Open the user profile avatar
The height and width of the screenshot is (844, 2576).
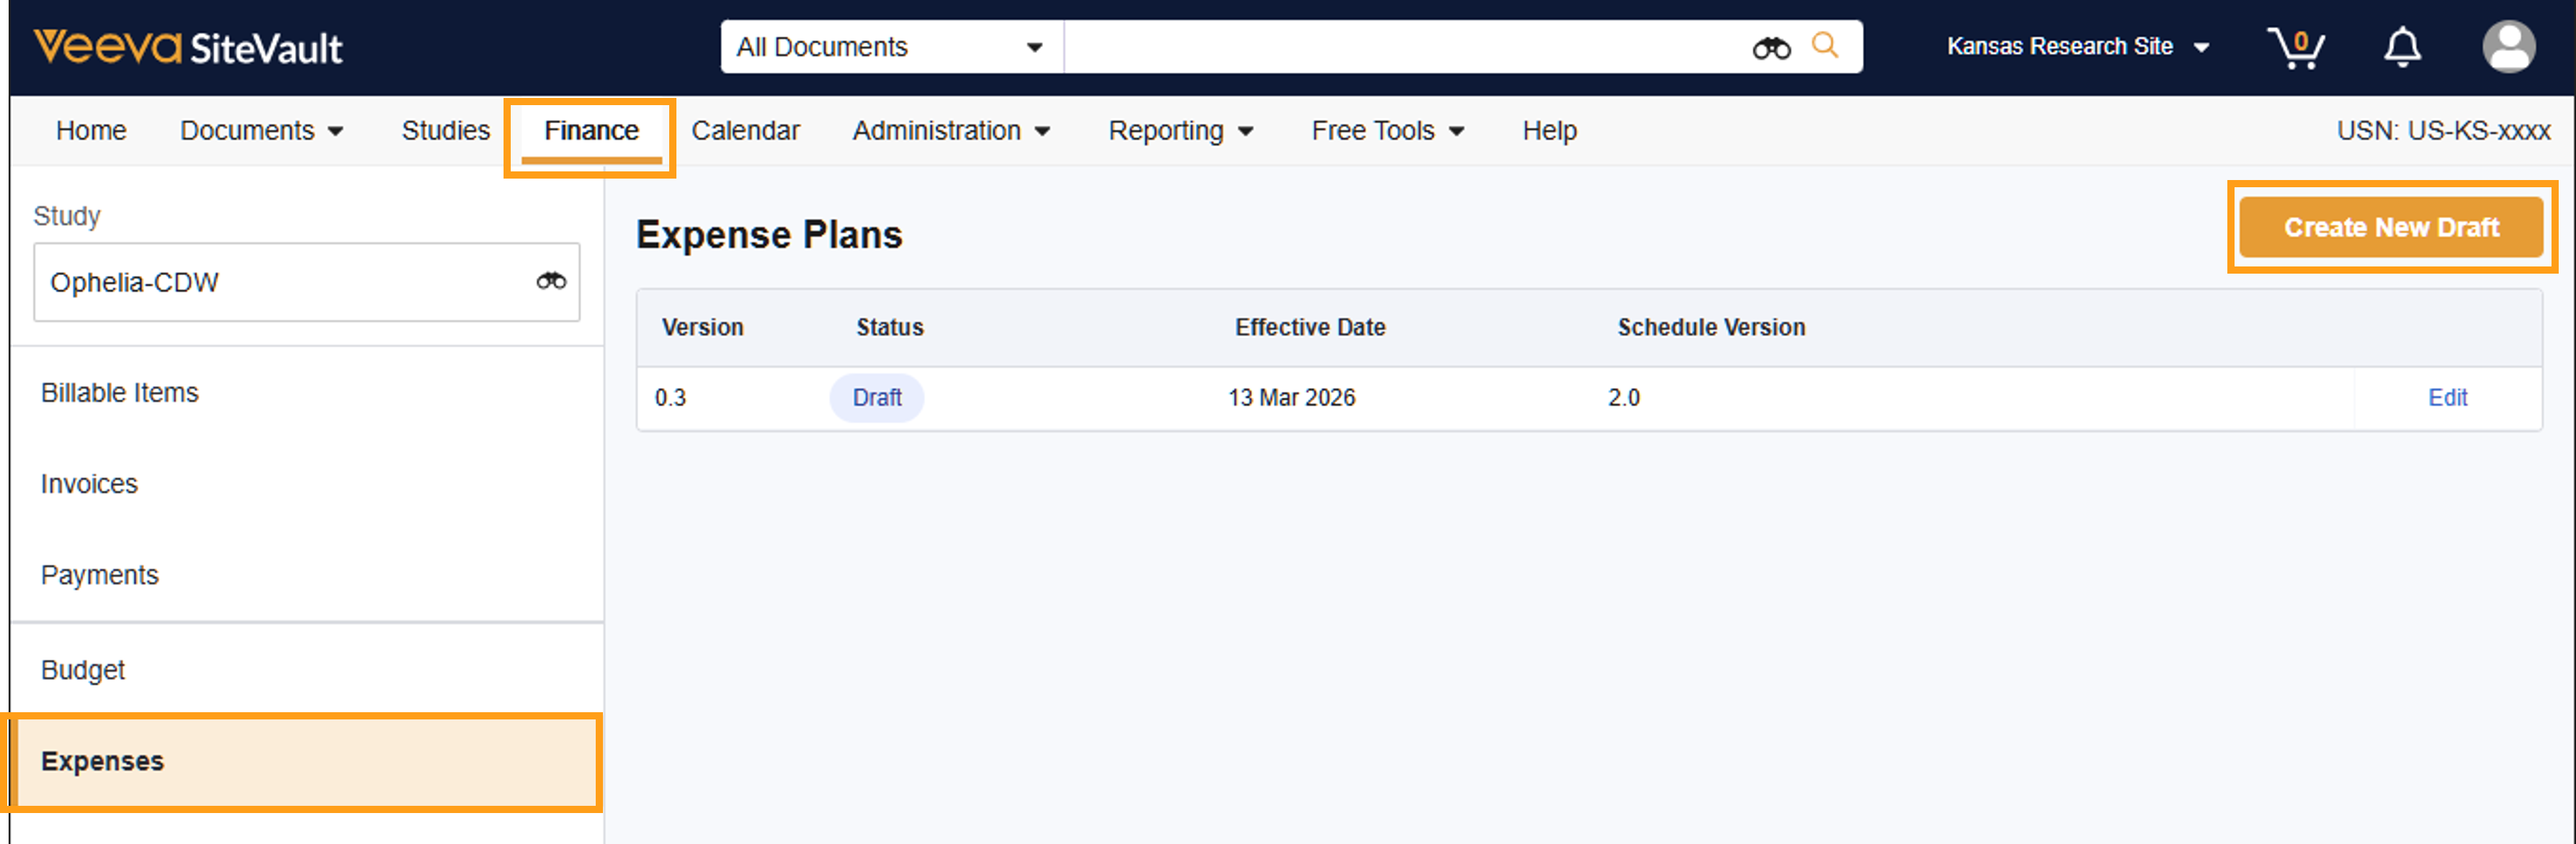click(x=2508, y=47)
